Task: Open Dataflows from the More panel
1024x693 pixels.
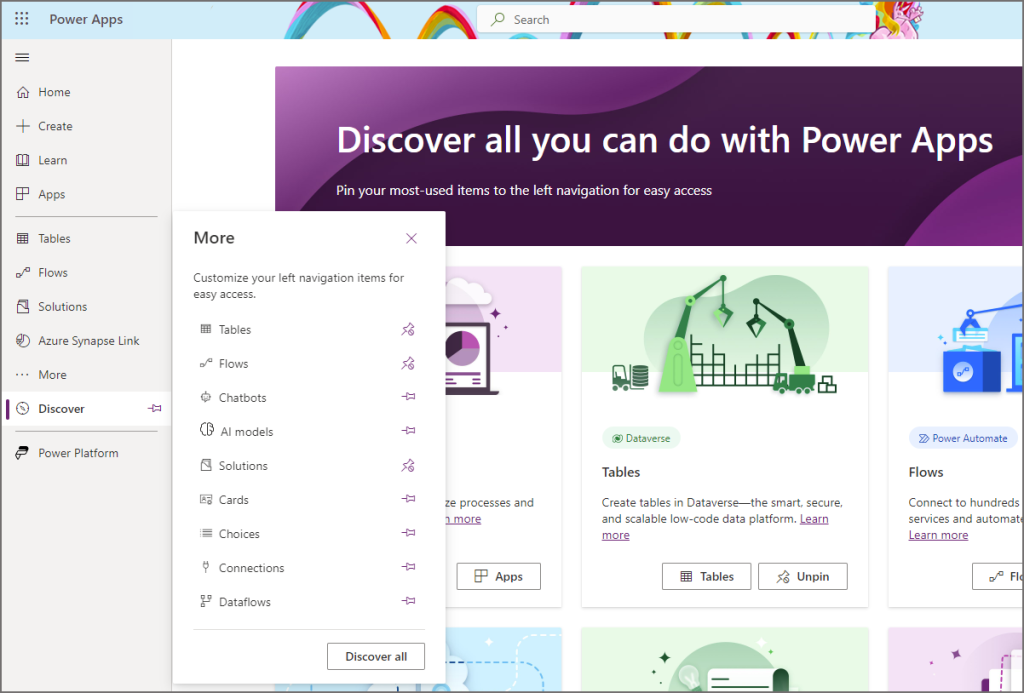Action: [235, 601]
